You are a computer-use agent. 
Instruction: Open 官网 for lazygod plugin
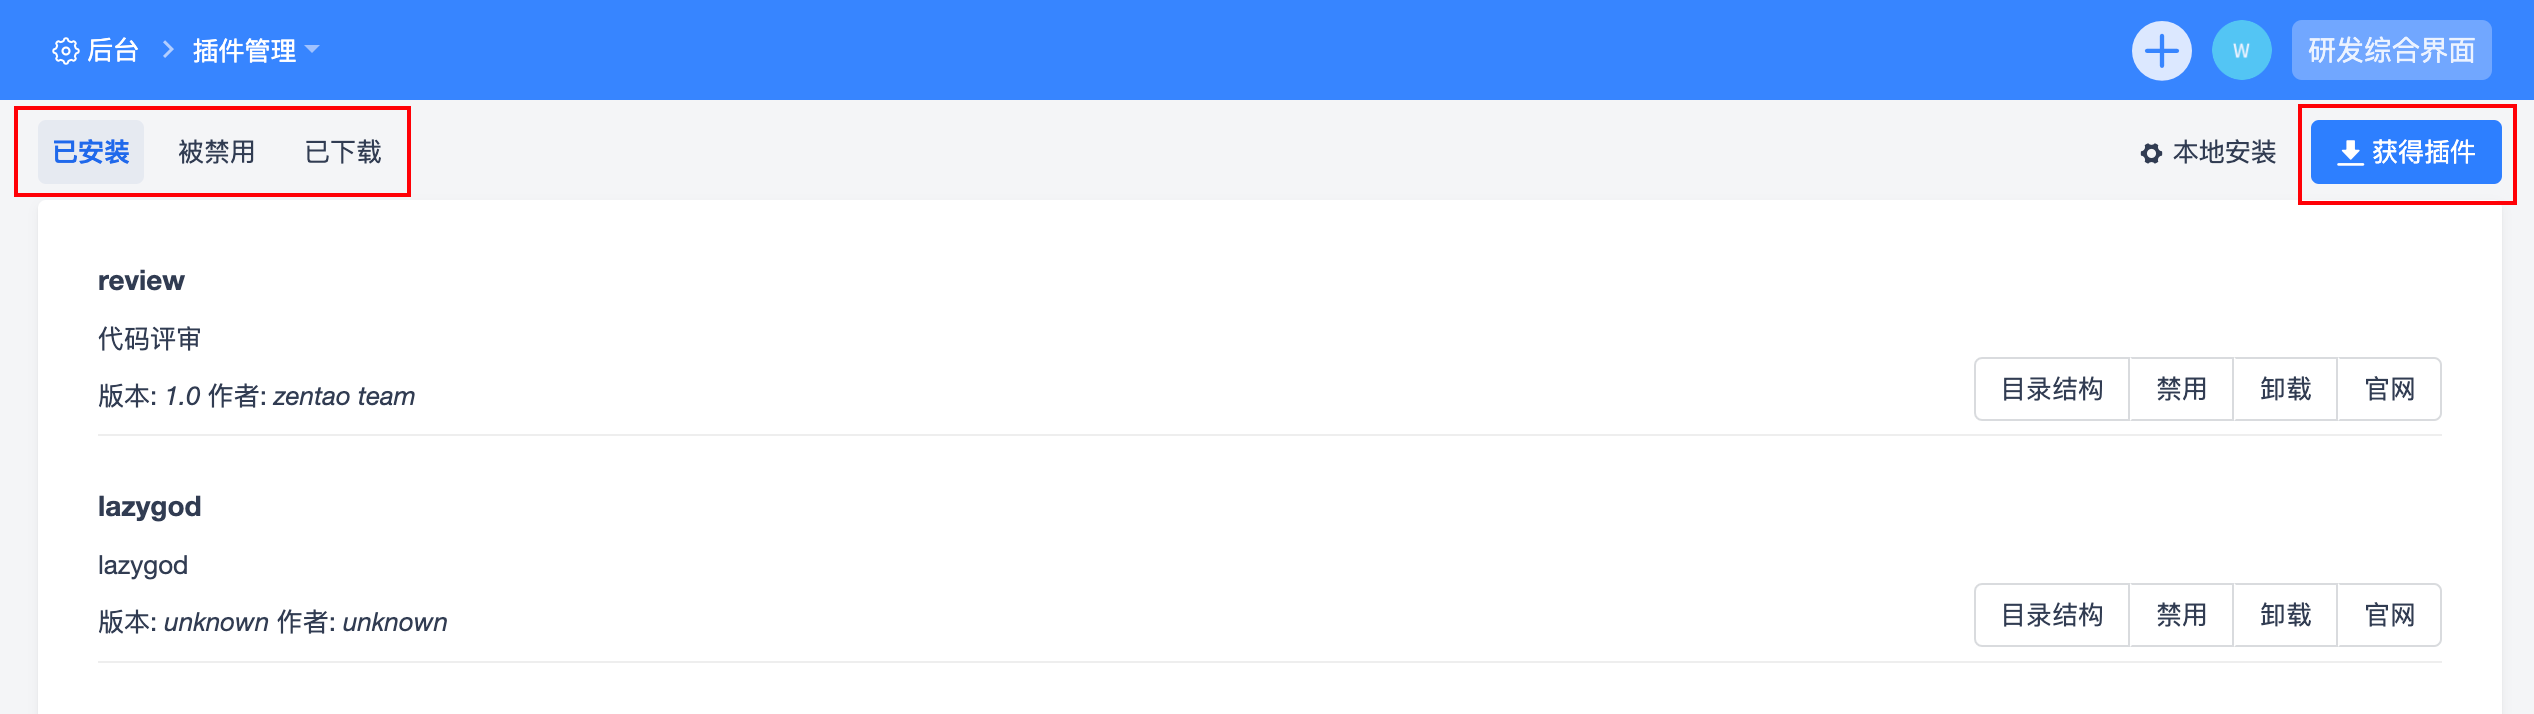[2389, 615]
